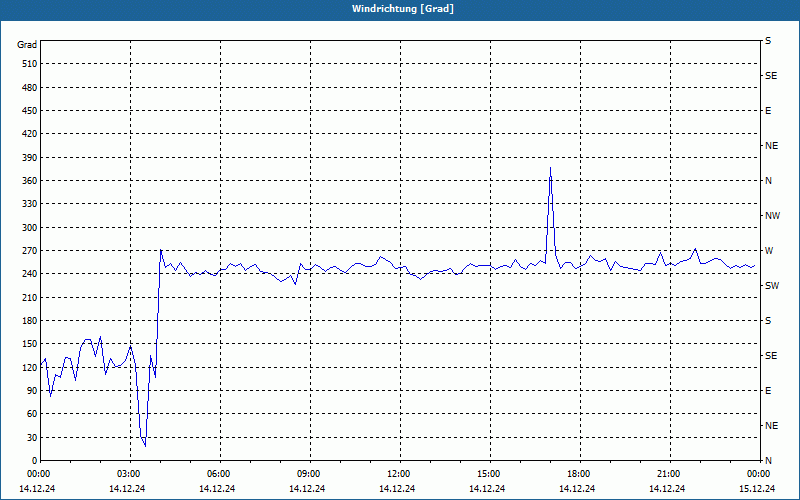
Task: Click the y-axis value 240
Action: tap(30, 274)
